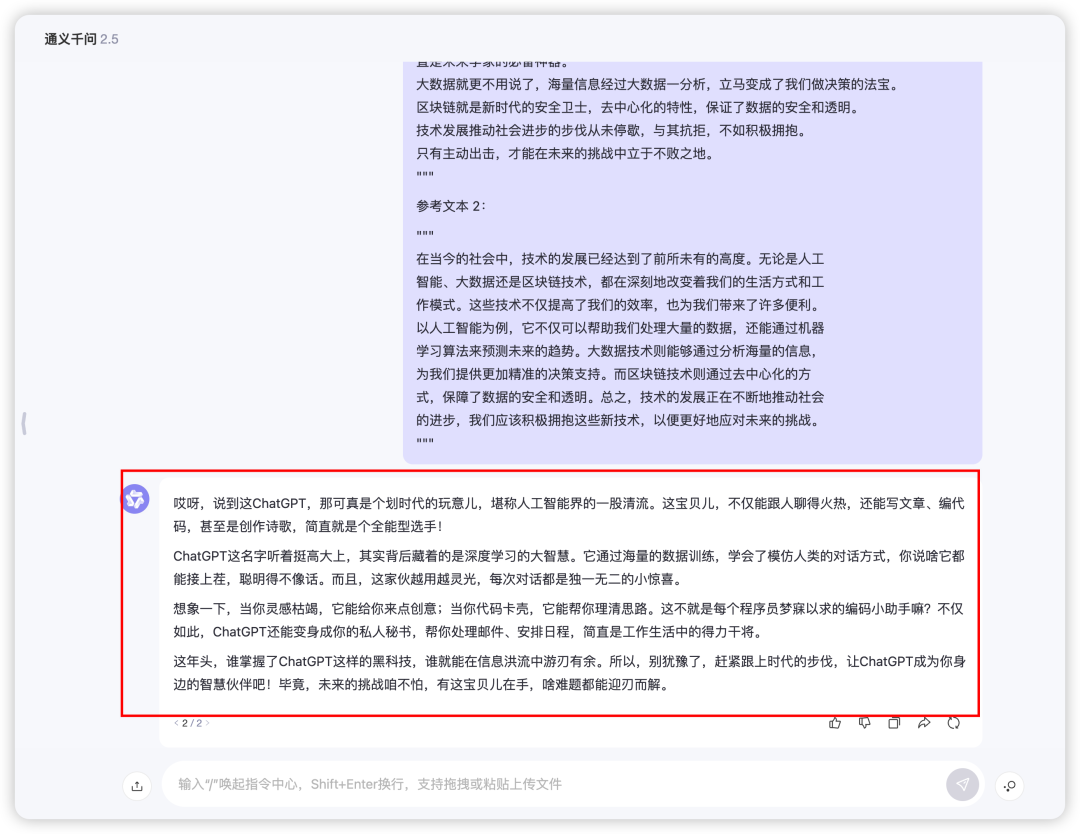
Task: Click the 通义千问 2.5 title
Action: point(81,39)
